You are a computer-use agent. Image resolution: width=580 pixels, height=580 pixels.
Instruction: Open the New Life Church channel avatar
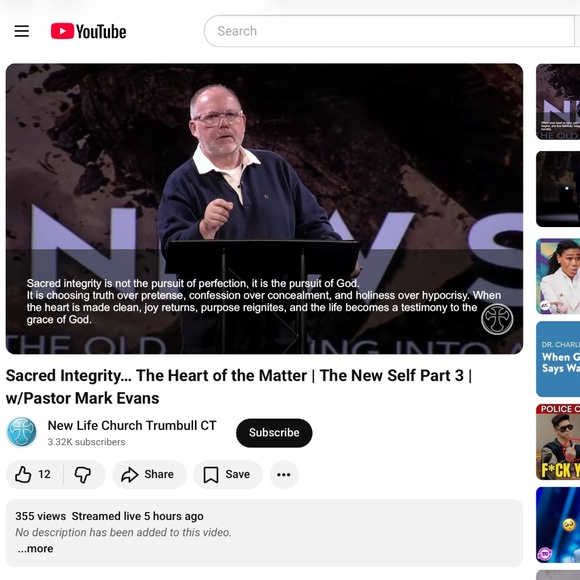(x=22, y=432)
